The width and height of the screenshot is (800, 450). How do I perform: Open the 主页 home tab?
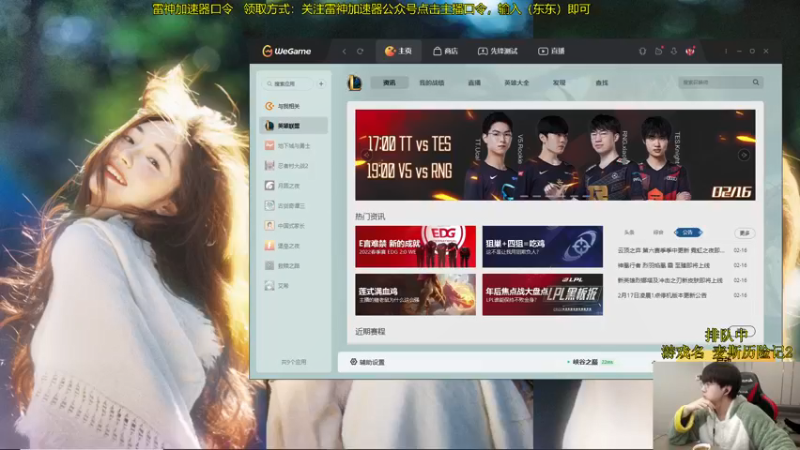[x=398, y=51]
